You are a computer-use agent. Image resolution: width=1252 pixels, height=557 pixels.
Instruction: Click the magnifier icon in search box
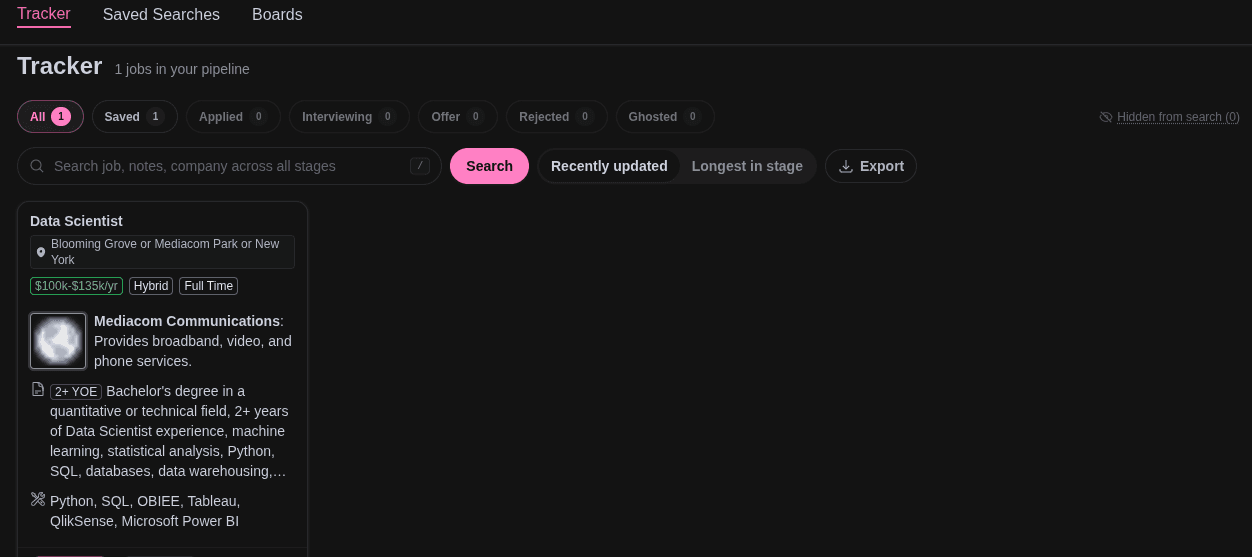point(37,166)
